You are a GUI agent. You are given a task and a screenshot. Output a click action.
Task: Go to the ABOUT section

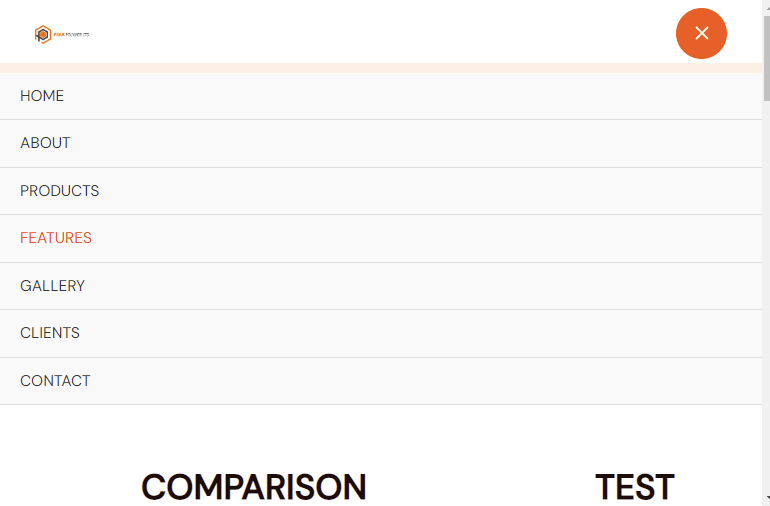tap(381, 143)
